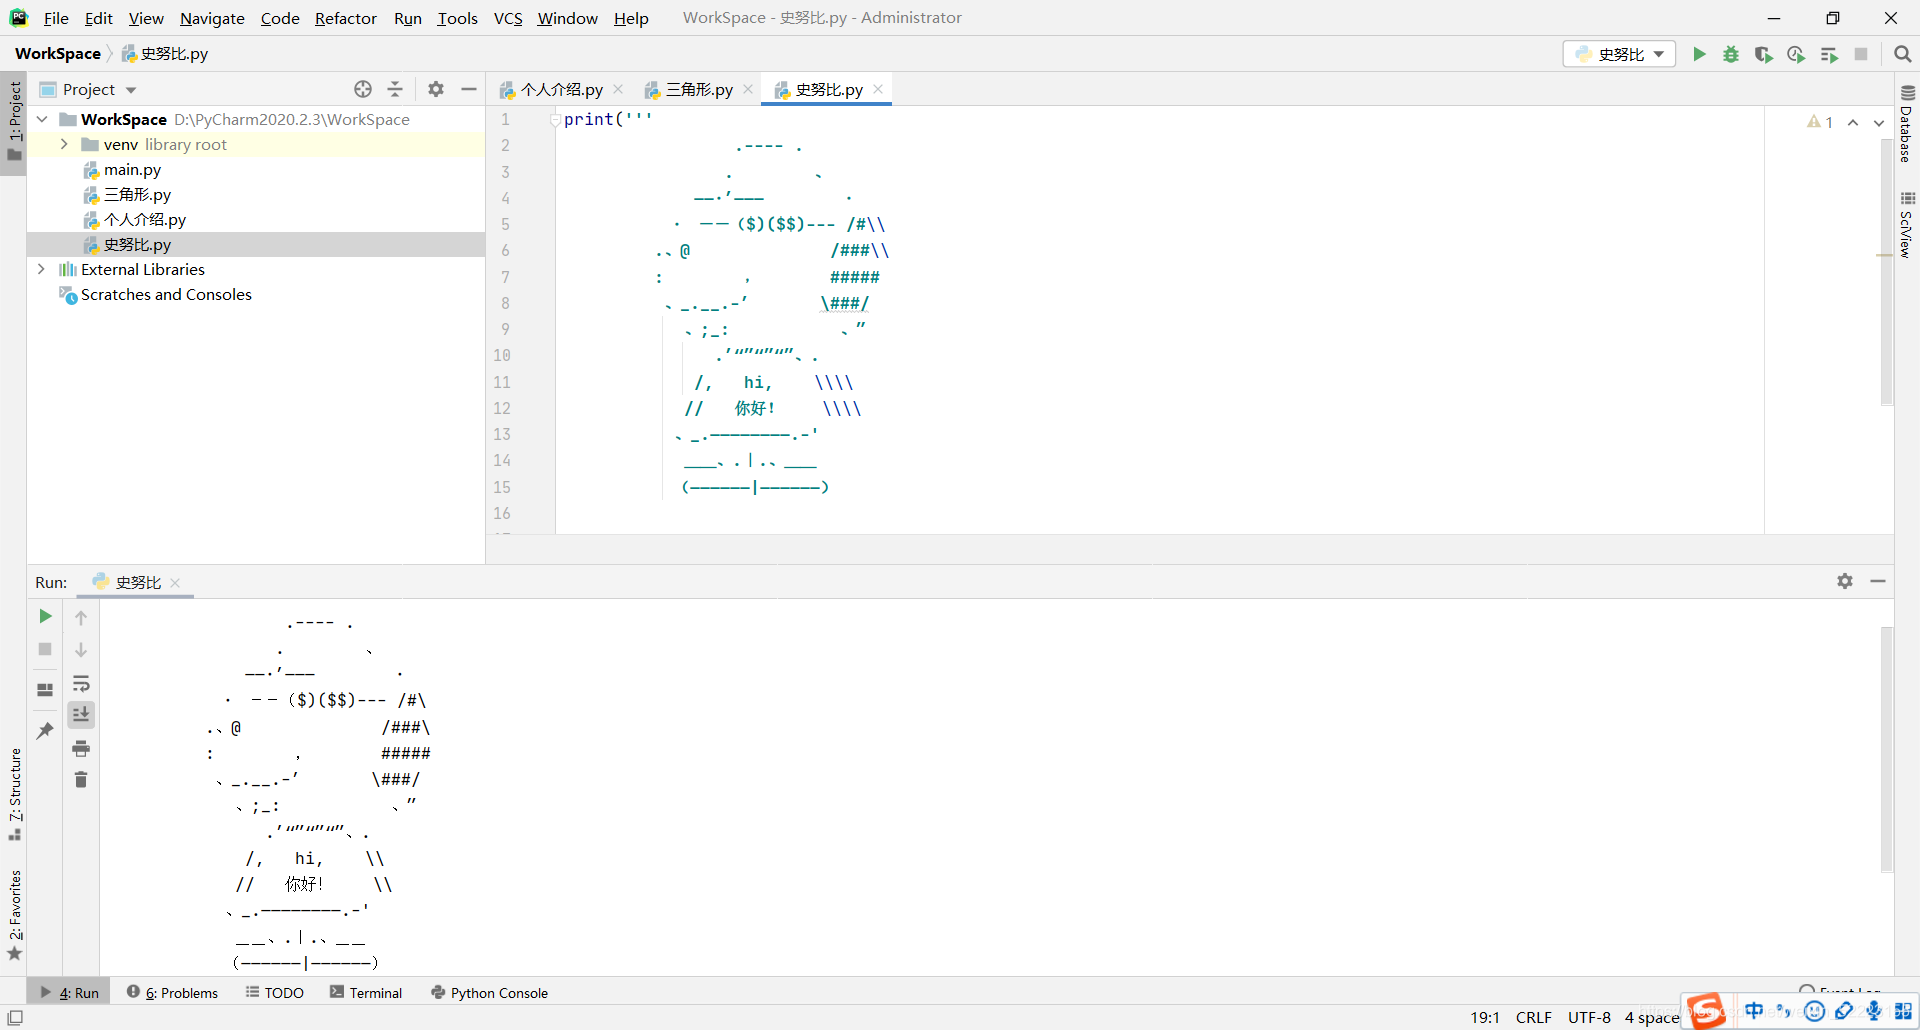1920x1030 pixels.
Task: Open the Database side panel
Action: (1907, 123)
